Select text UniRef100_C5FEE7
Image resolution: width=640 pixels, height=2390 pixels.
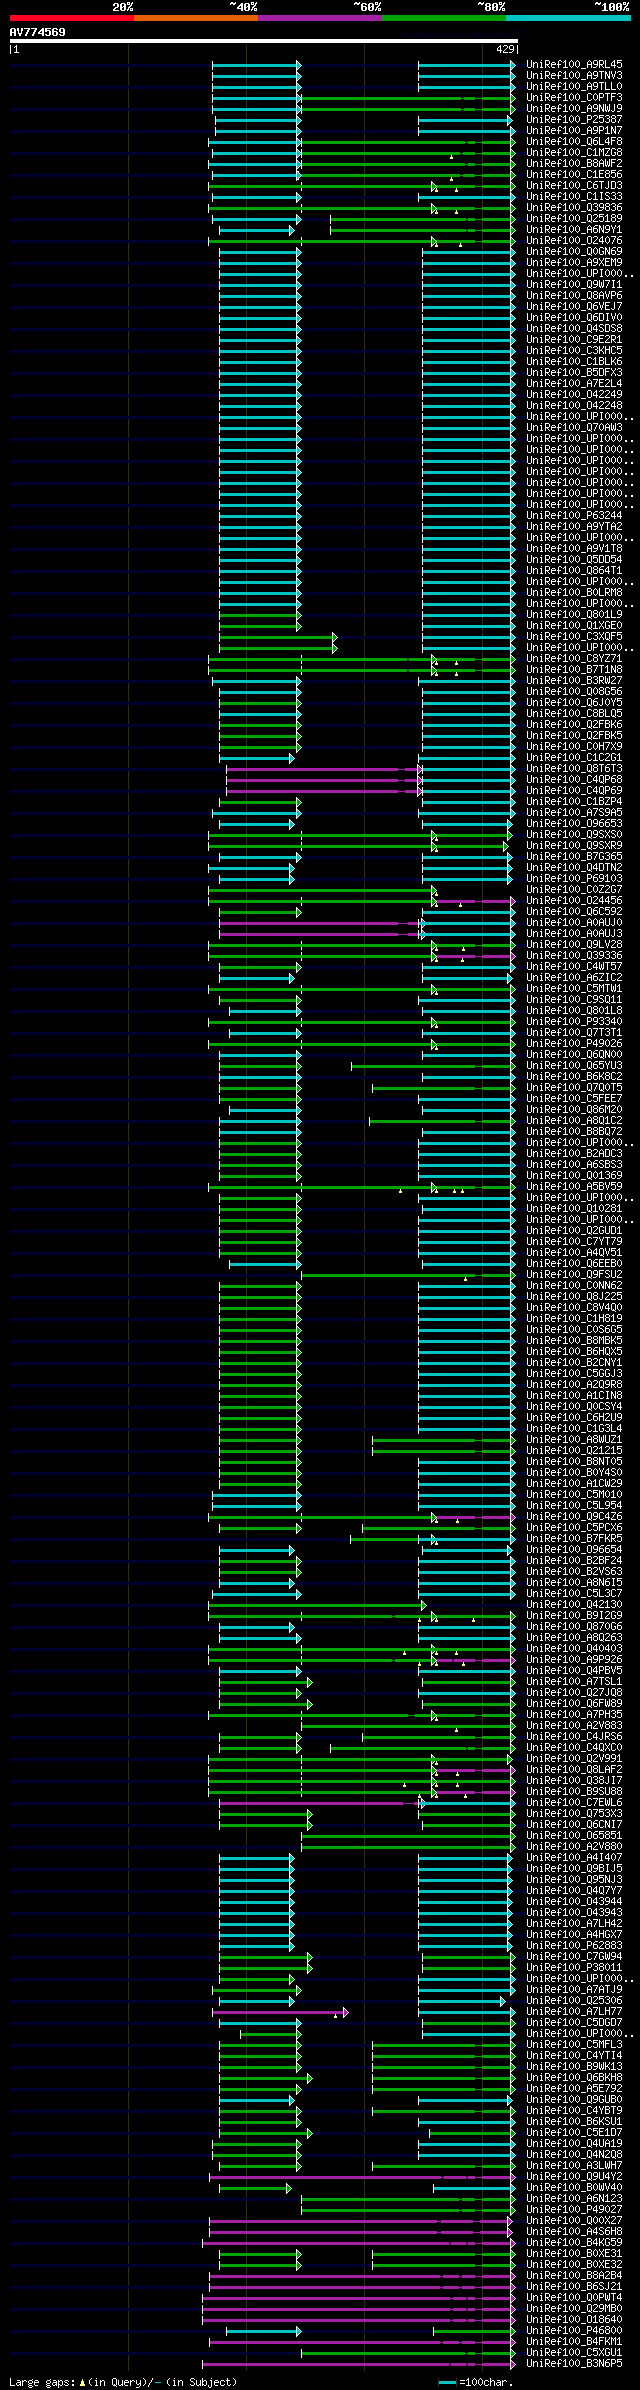tap(574, 1099)
